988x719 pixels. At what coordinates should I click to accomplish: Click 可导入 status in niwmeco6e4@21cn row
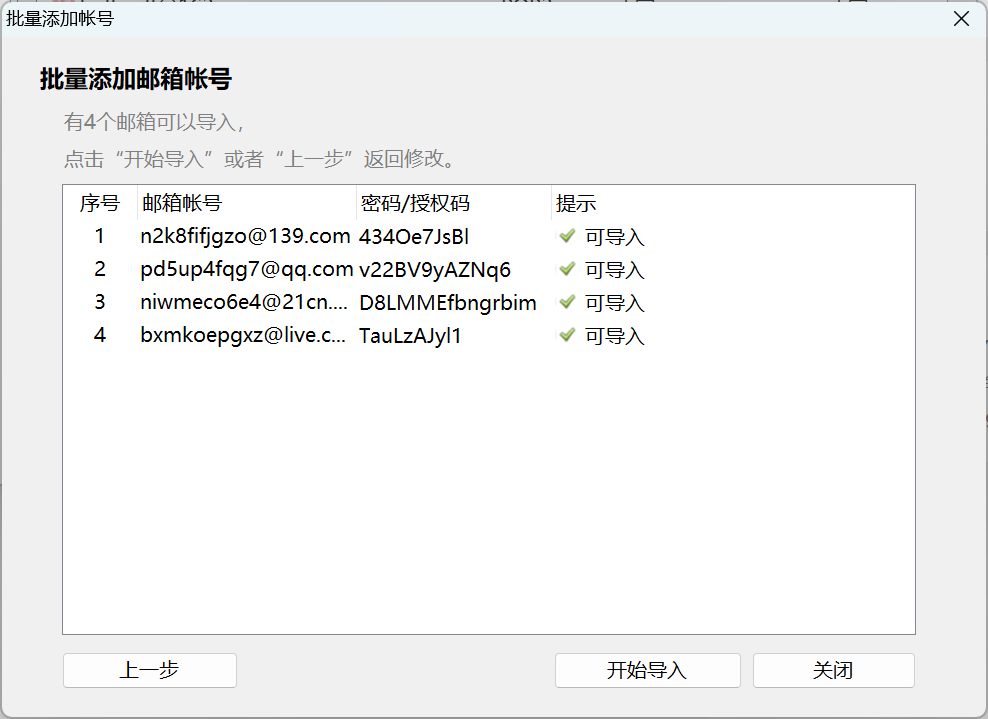click(615, 302)
